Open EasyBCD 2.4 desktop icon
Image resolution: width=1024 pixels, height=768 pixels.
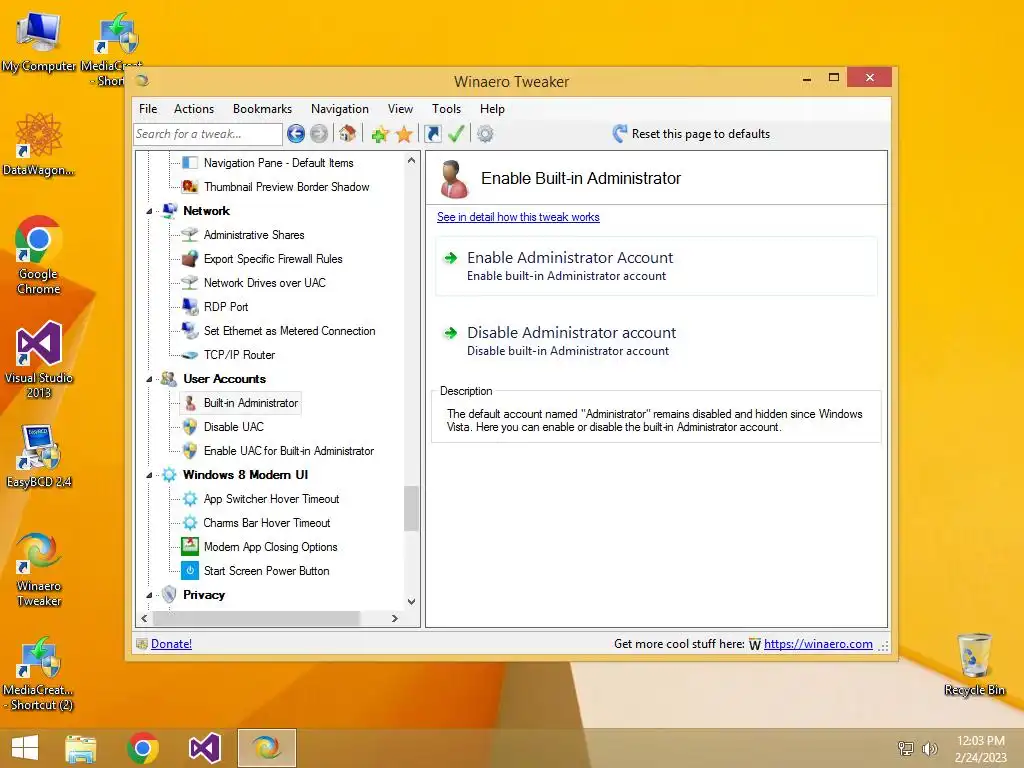tap(39, 456)
